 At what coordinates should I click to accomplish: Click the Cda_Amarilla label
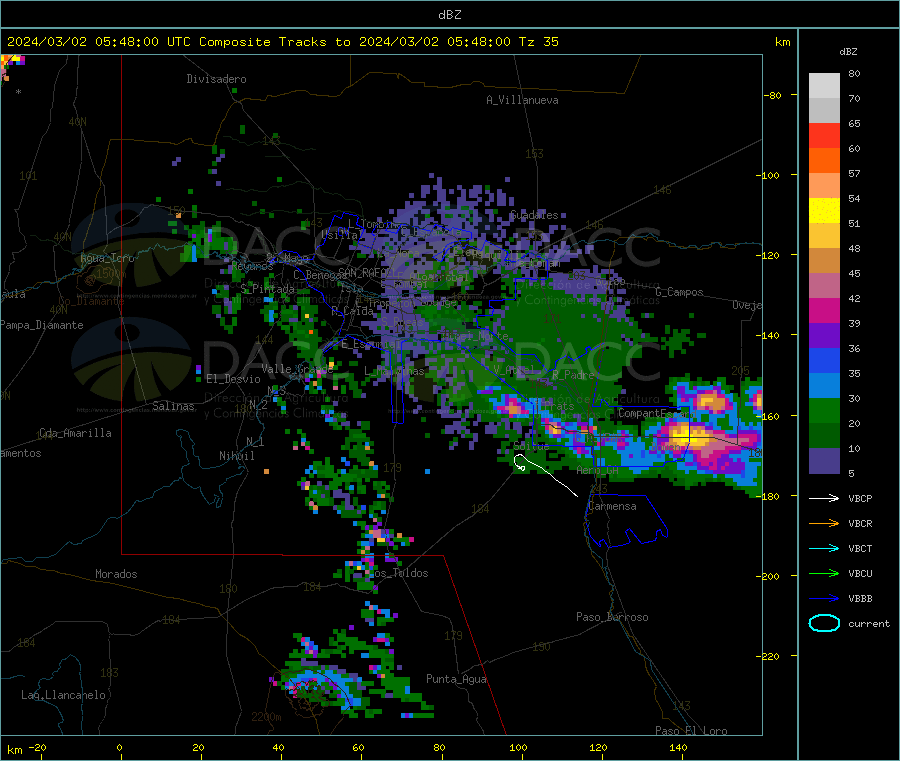[75, 433]
